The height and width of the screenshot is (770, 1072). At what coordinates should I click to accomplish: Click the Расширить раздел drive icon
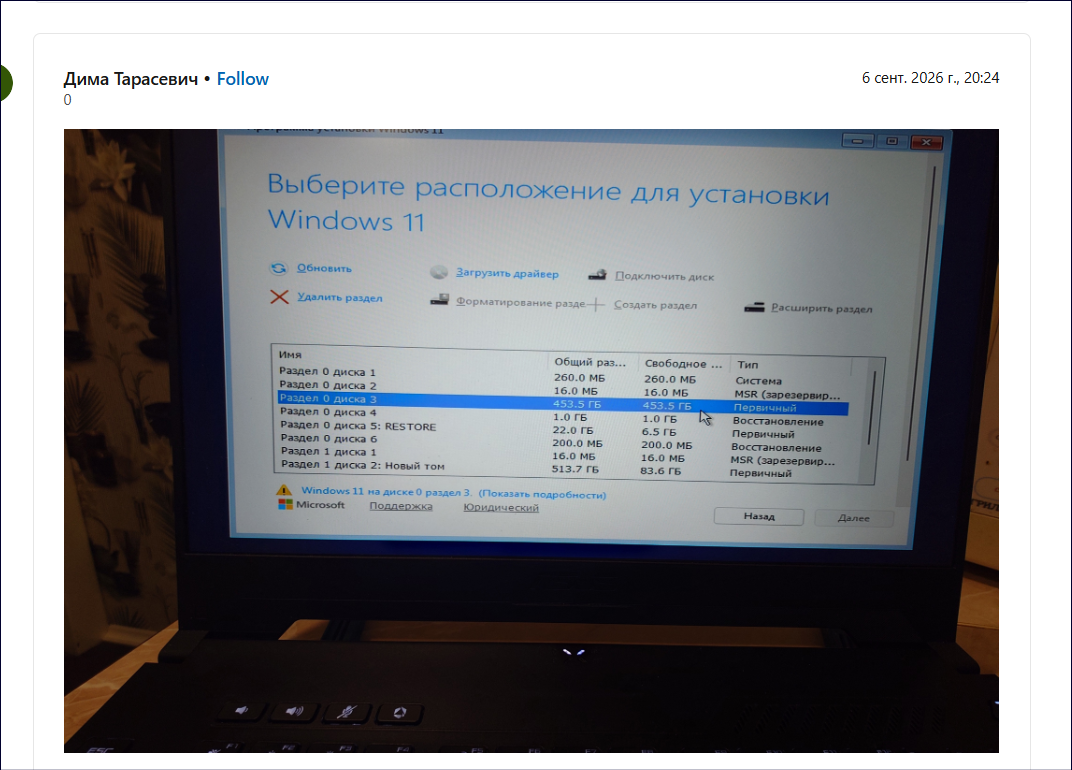tap(754, 307)
